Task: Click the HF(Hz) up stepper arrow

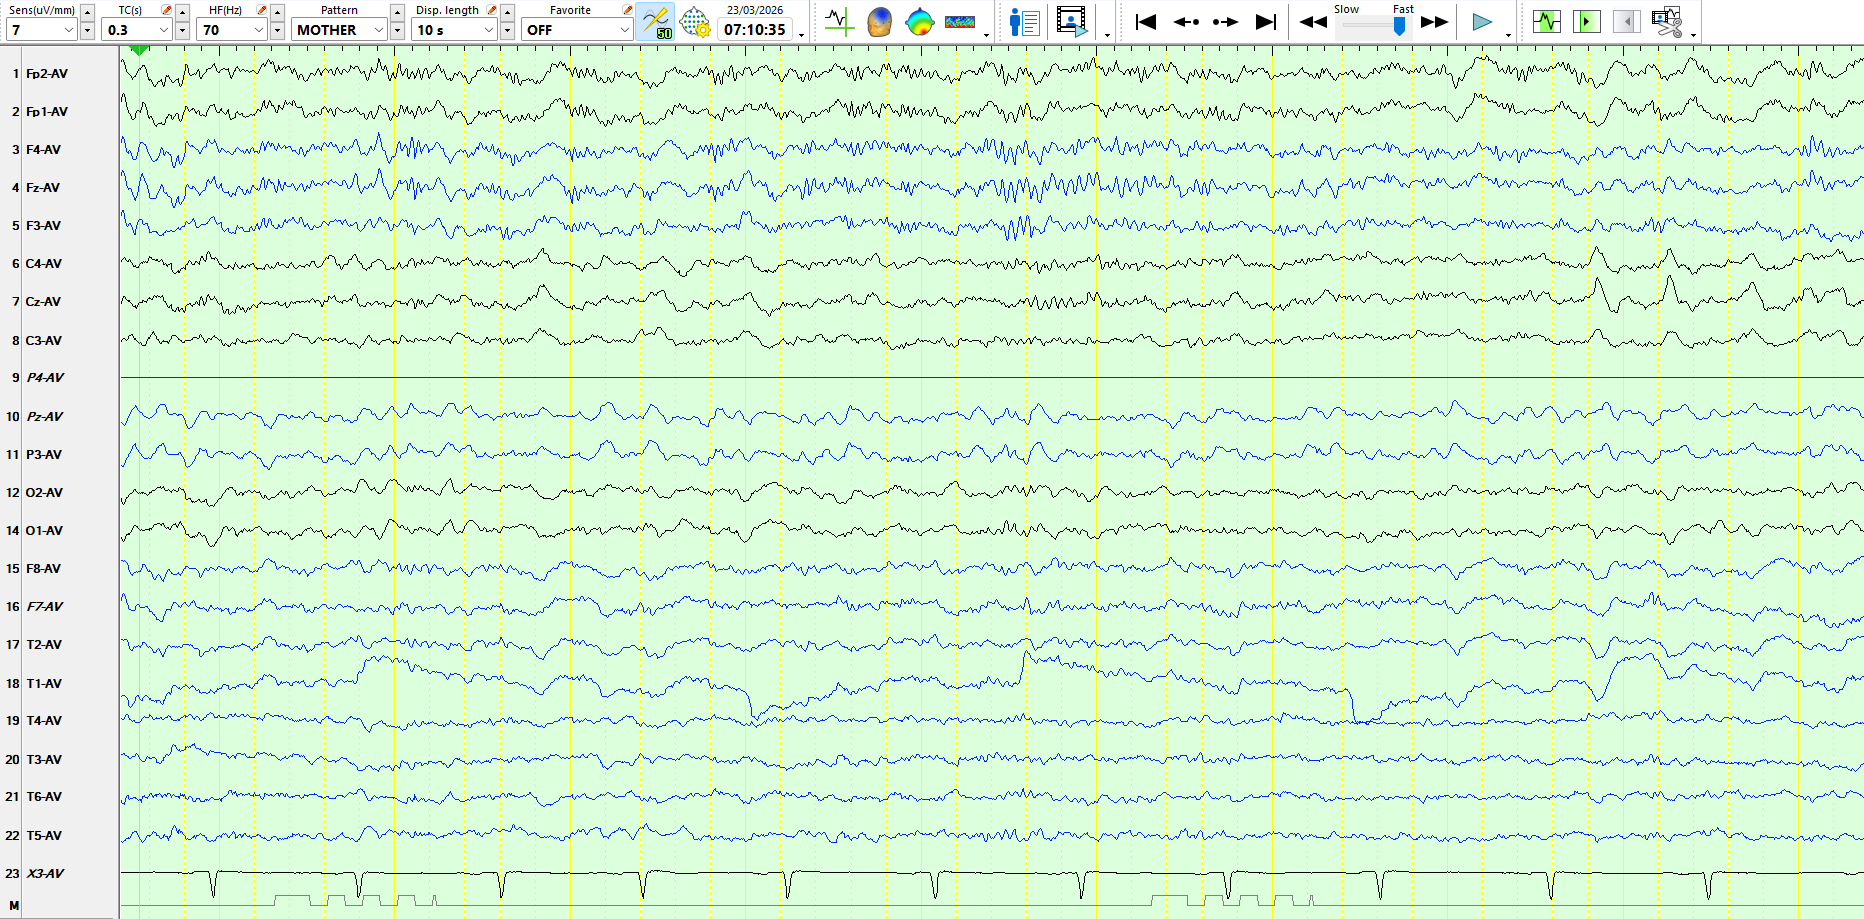Action: [277, 12]
